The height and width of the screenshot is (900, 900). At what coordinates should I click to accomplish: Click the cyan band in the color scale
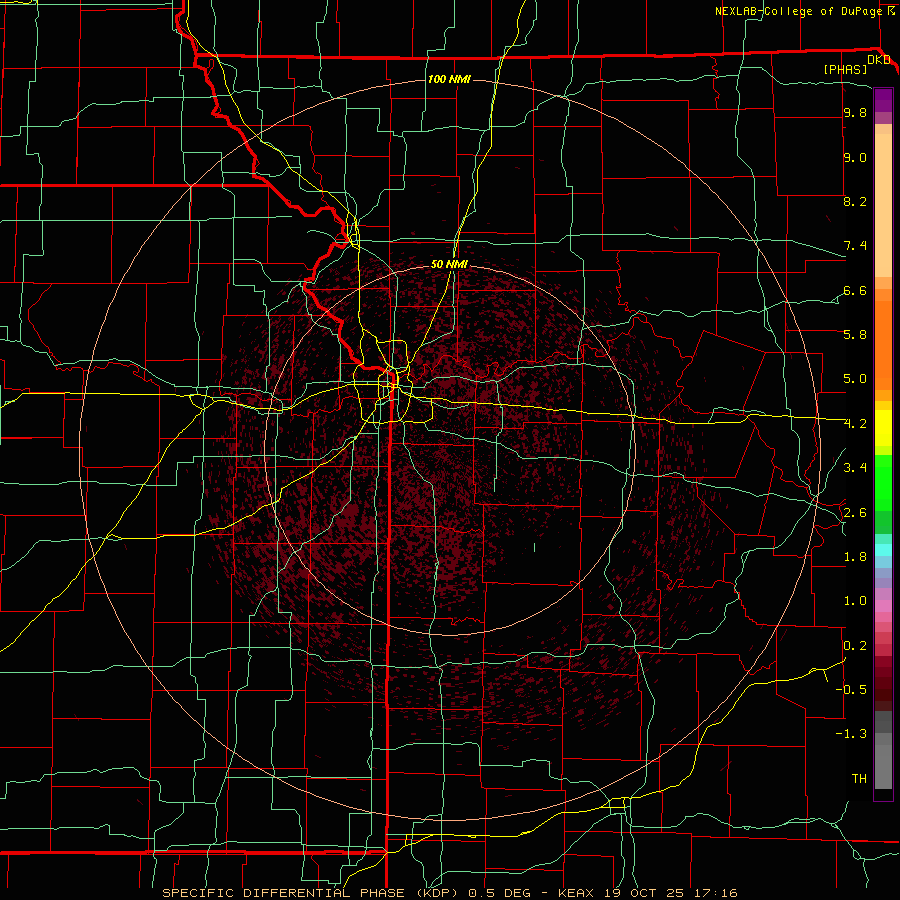tap(883, 550)
